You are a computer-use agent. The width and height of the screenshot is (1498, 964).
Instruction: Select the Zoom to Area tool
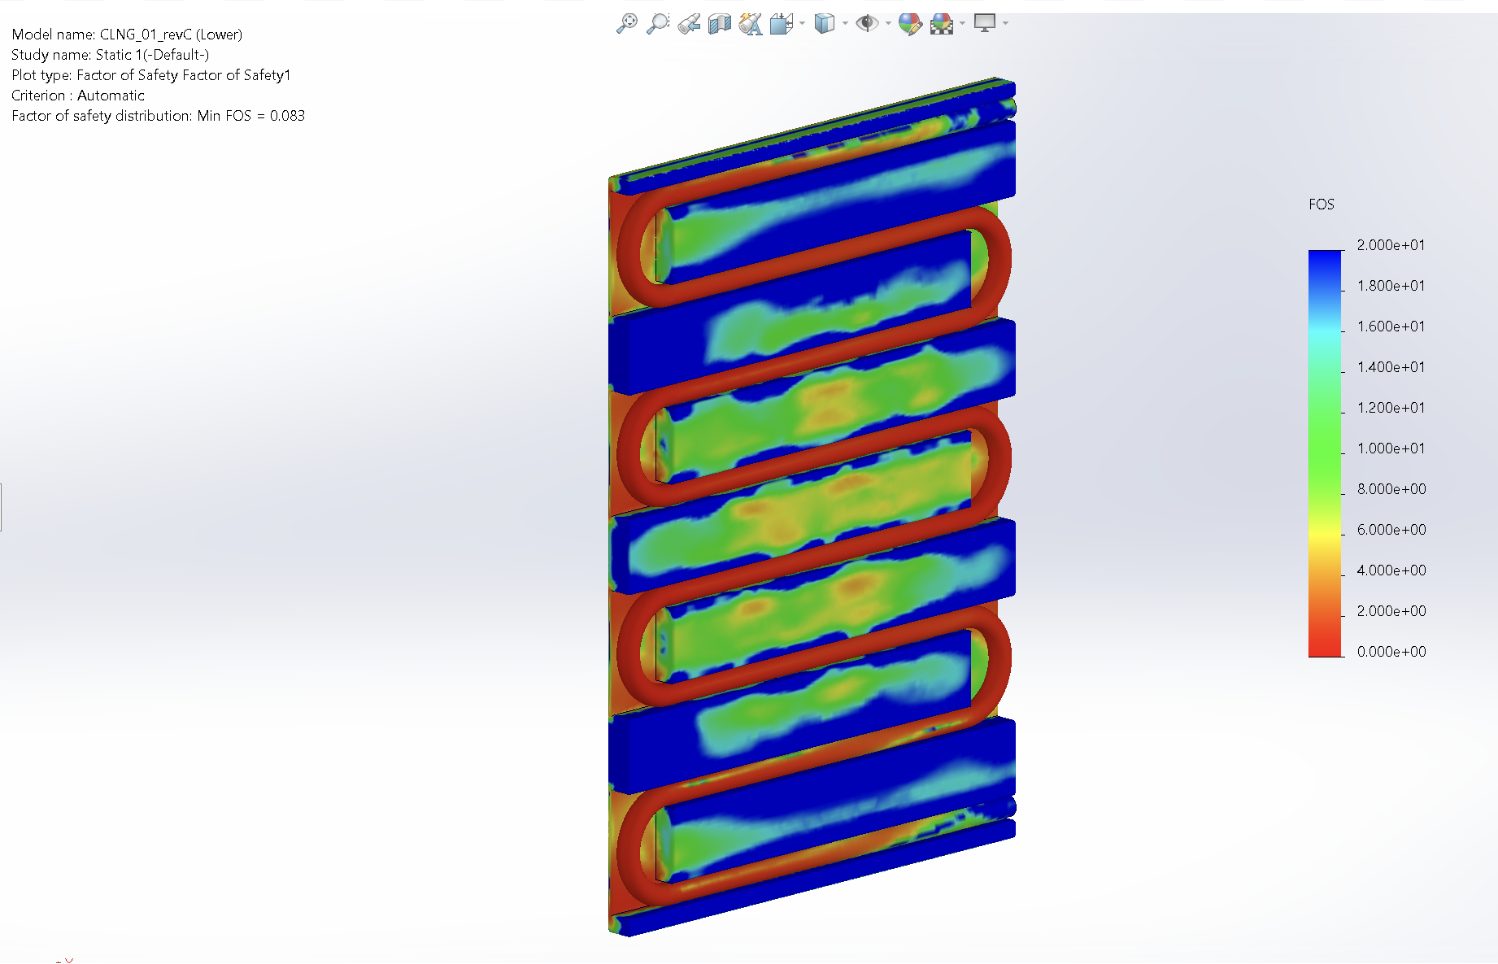[657, 23]
